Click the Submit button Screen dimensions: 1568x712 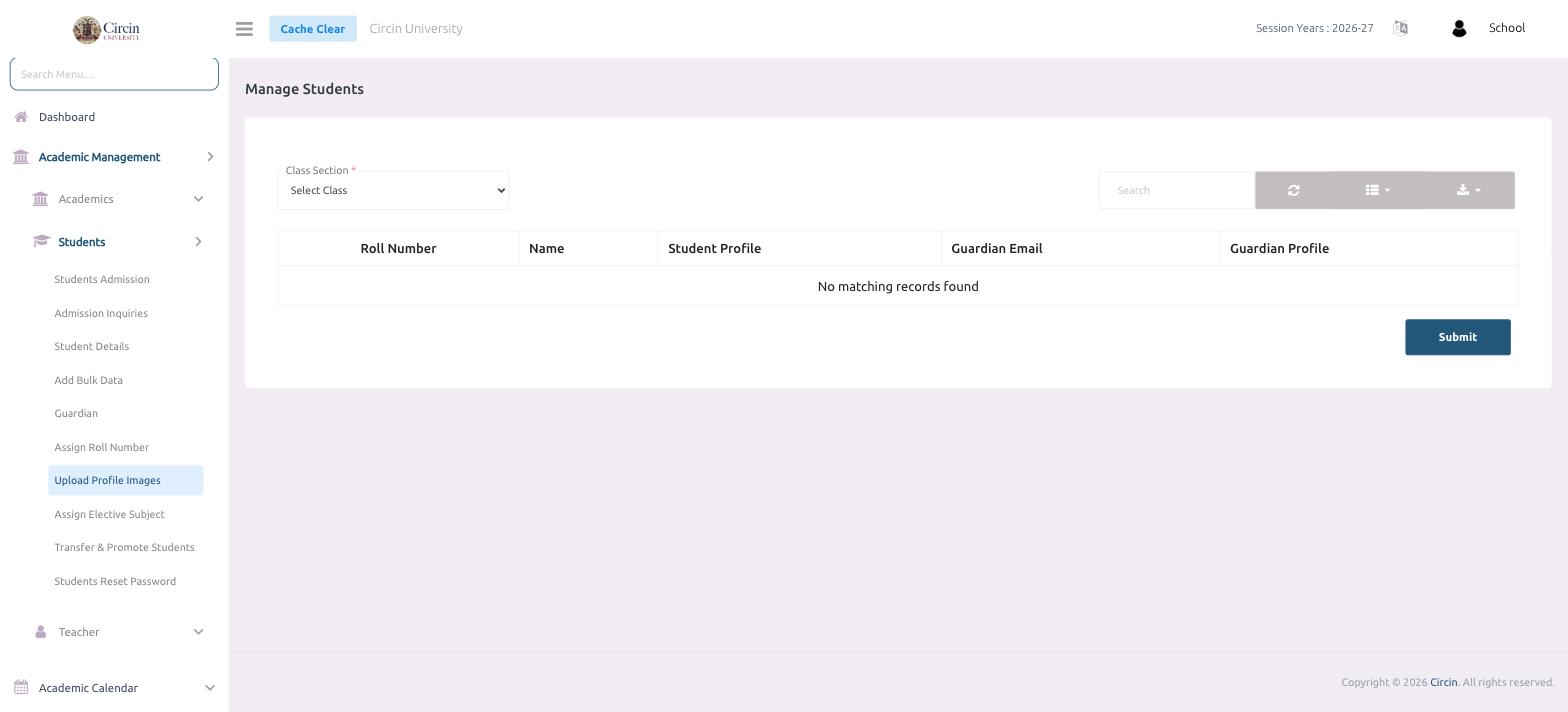click(1458, 337)
